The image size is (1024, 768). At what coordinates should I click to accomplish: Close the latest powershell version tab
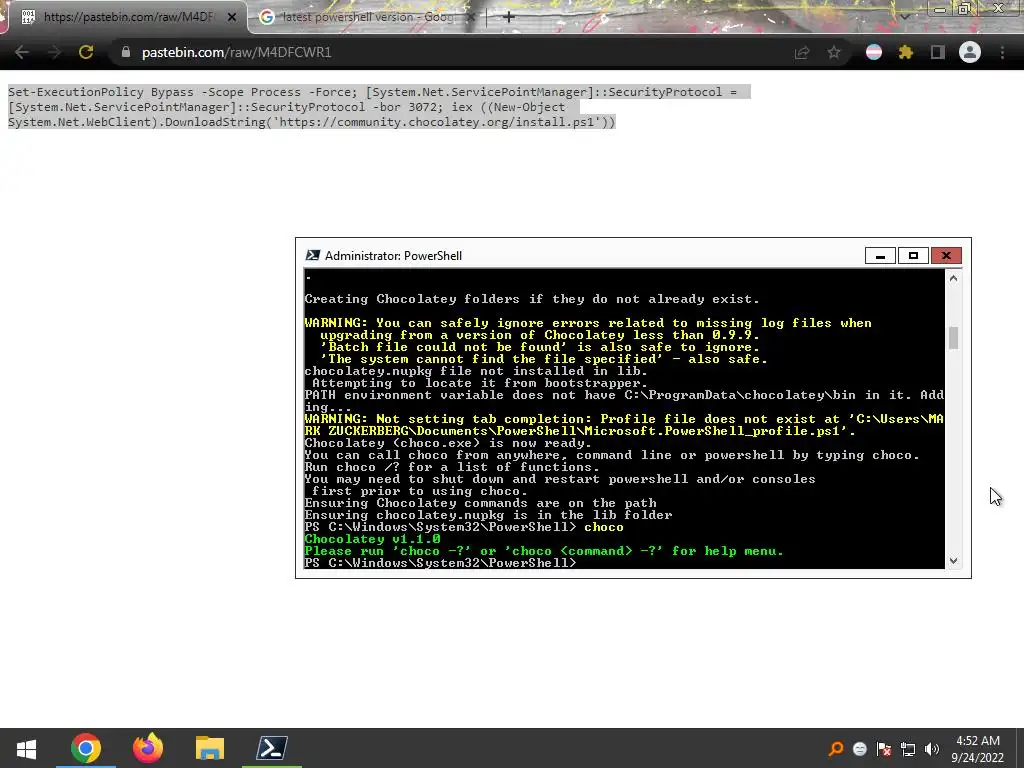470,17
